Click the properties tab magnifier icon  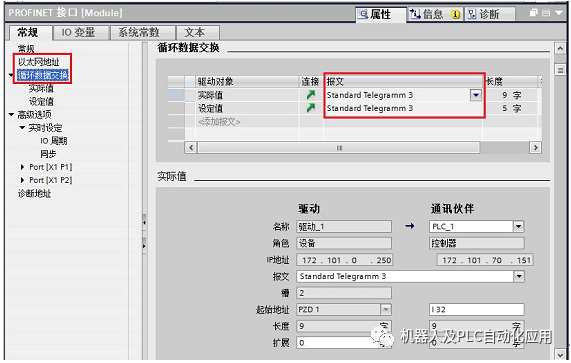click(x=363, y=14)
